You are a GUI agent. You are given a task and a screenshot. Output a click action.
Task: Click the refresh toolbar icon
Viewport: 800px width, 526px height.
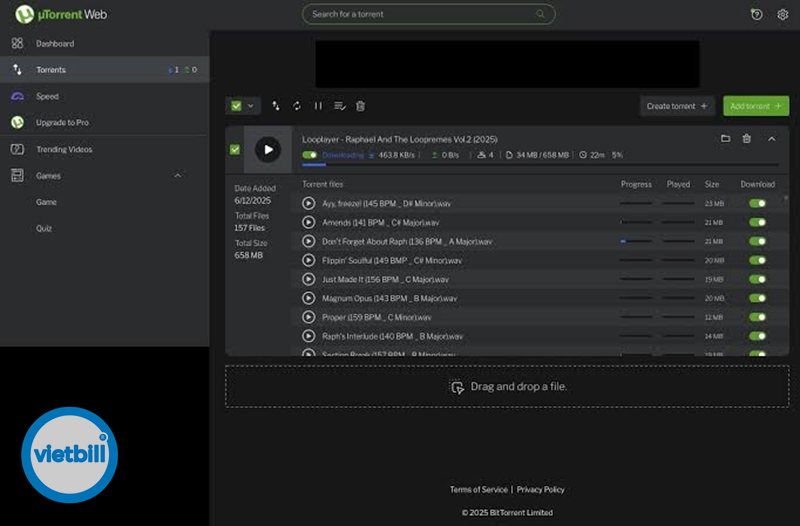[296, 106]
